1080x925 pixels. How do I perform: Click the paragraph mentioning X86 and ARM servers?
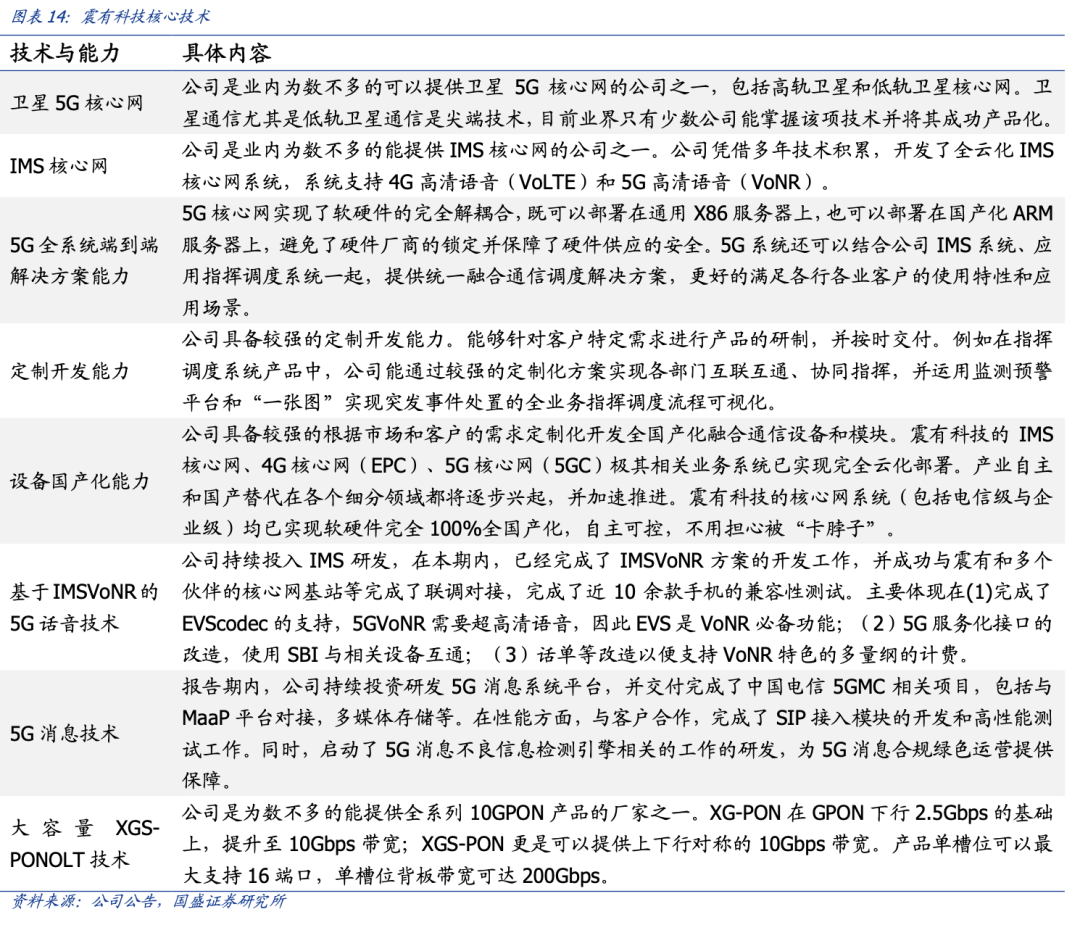[x=616, y=259]
